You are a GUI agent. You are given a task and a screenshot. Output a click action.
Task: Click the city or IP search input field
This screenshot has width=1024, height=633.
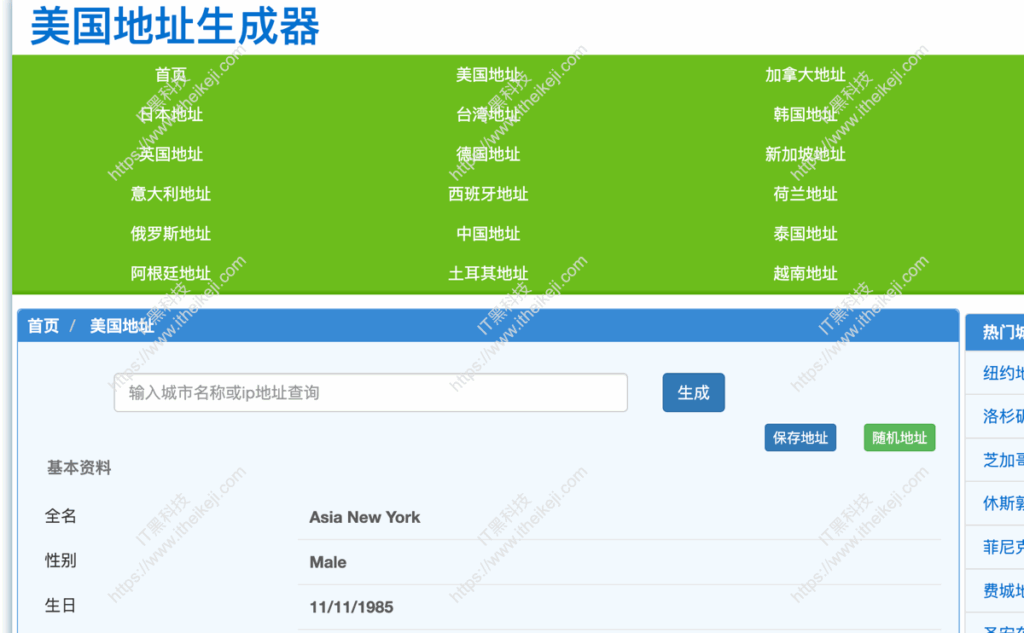pos(370,392)
